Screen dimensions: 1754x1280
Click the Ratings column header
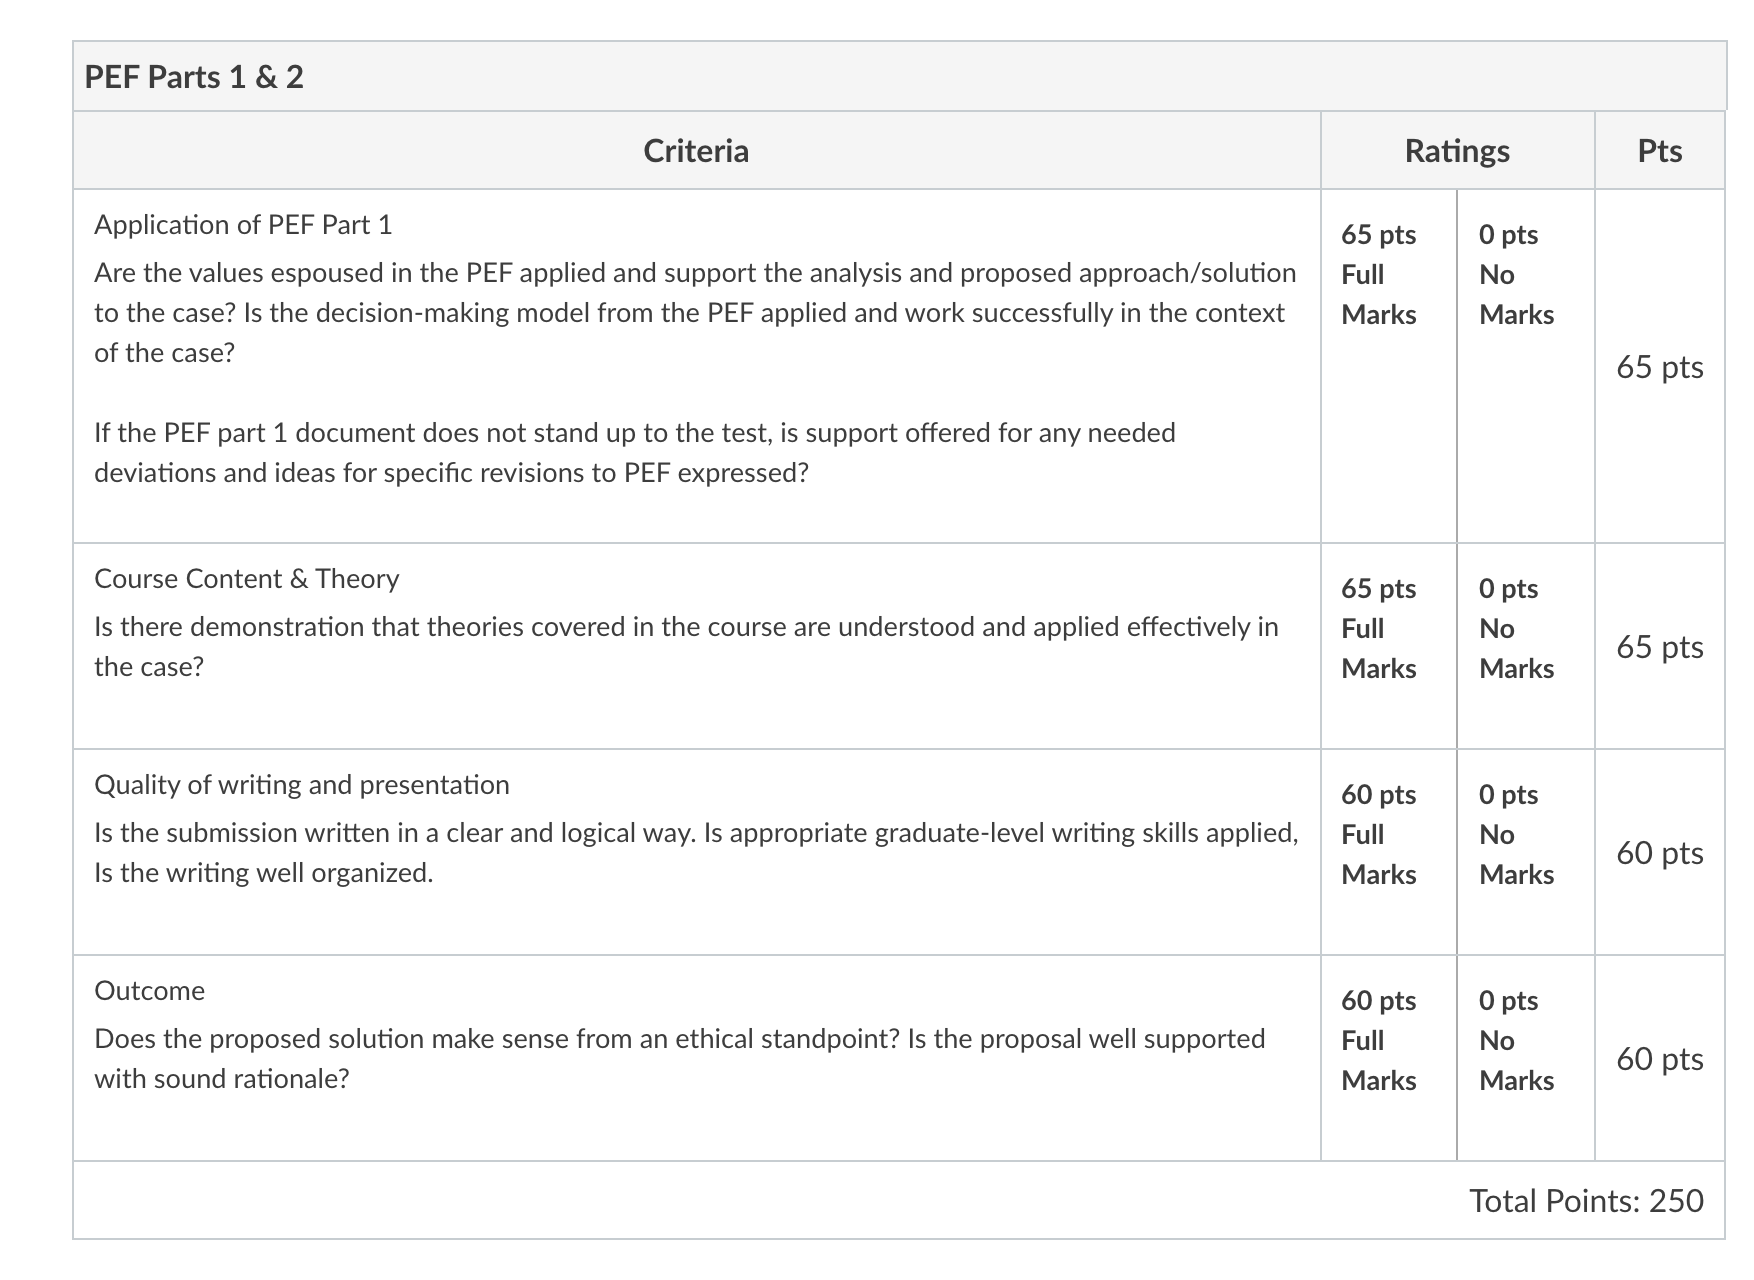pyautogui.click(x=1457, y=151)
